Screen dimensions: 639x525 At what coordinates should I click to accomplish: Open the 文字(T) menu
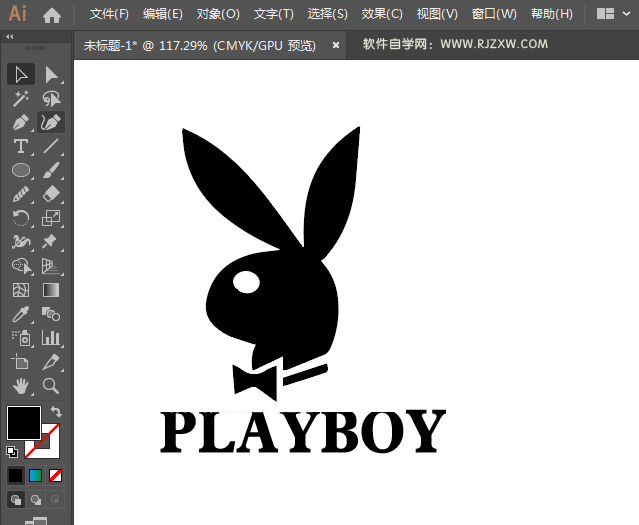[273, 14]
